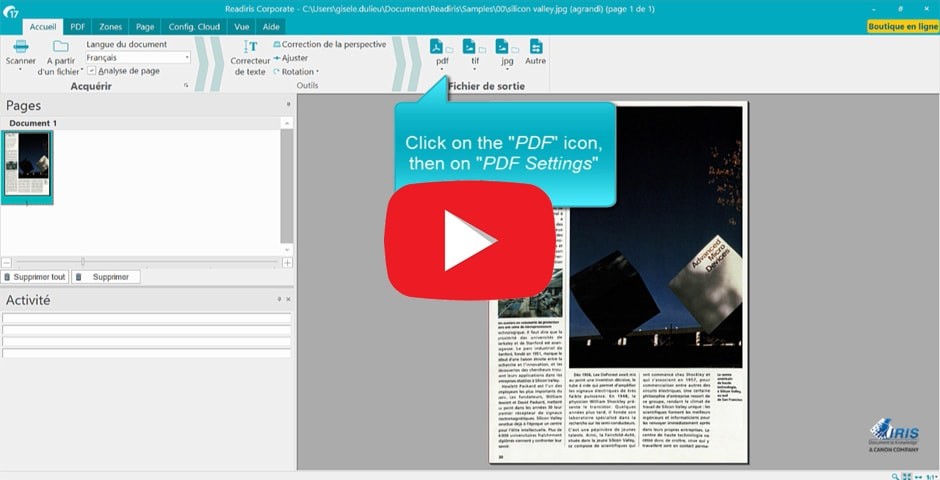Screen dimensions: 940x480
Task: Click the magnifier icon in status bar
Action: click(895, 476)
